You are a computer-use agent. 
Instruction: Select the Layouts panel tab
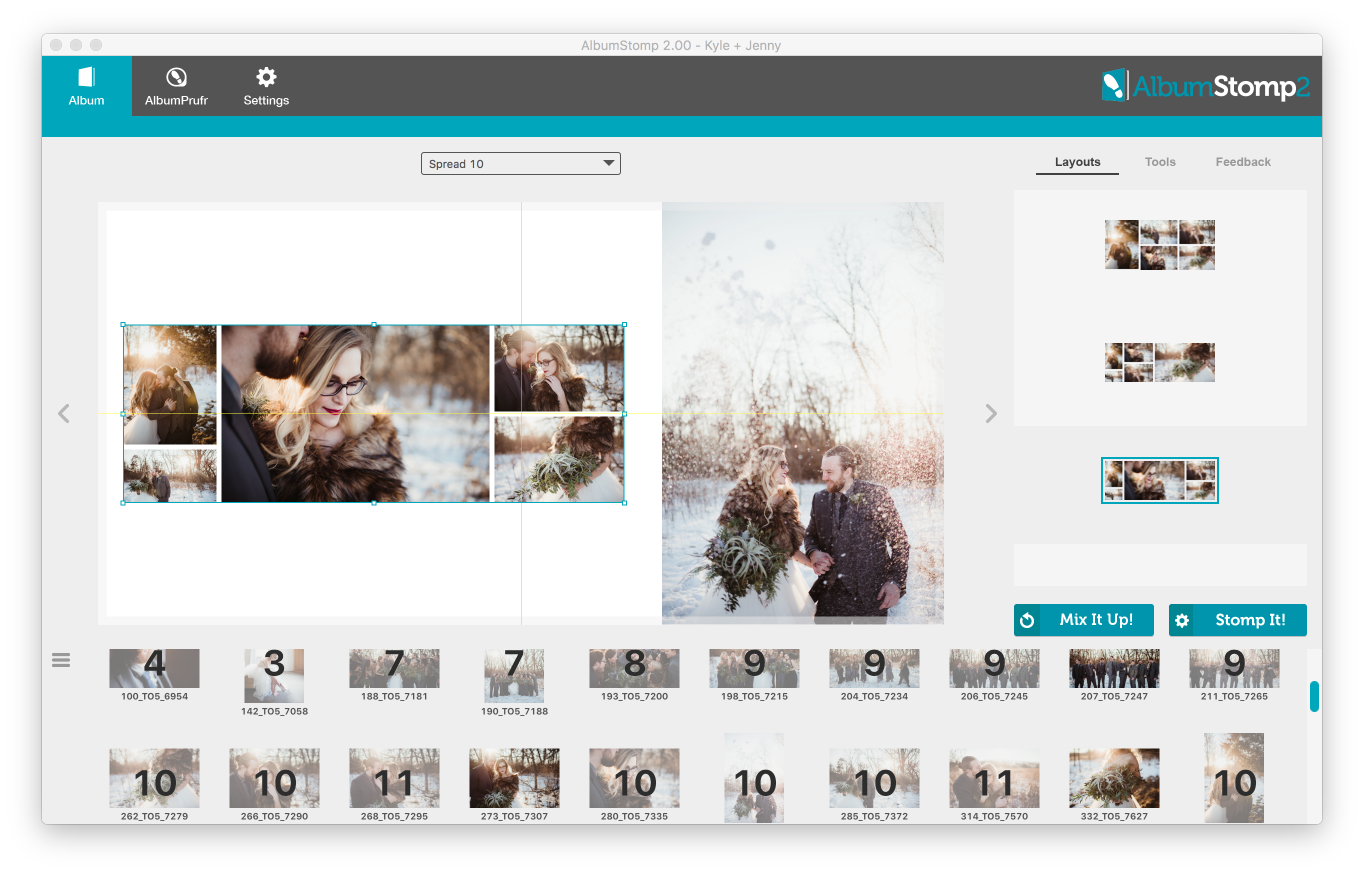1077,162
